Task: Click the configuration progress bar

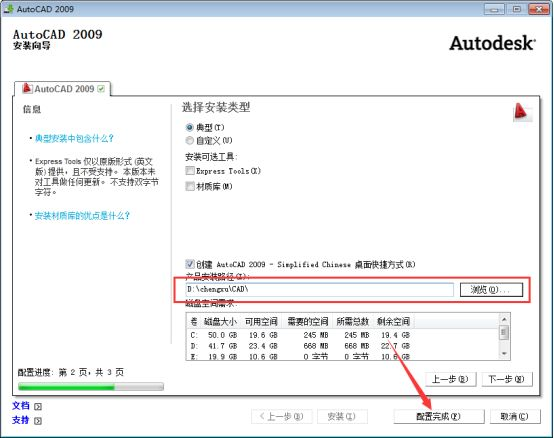Action: [91, 387]
